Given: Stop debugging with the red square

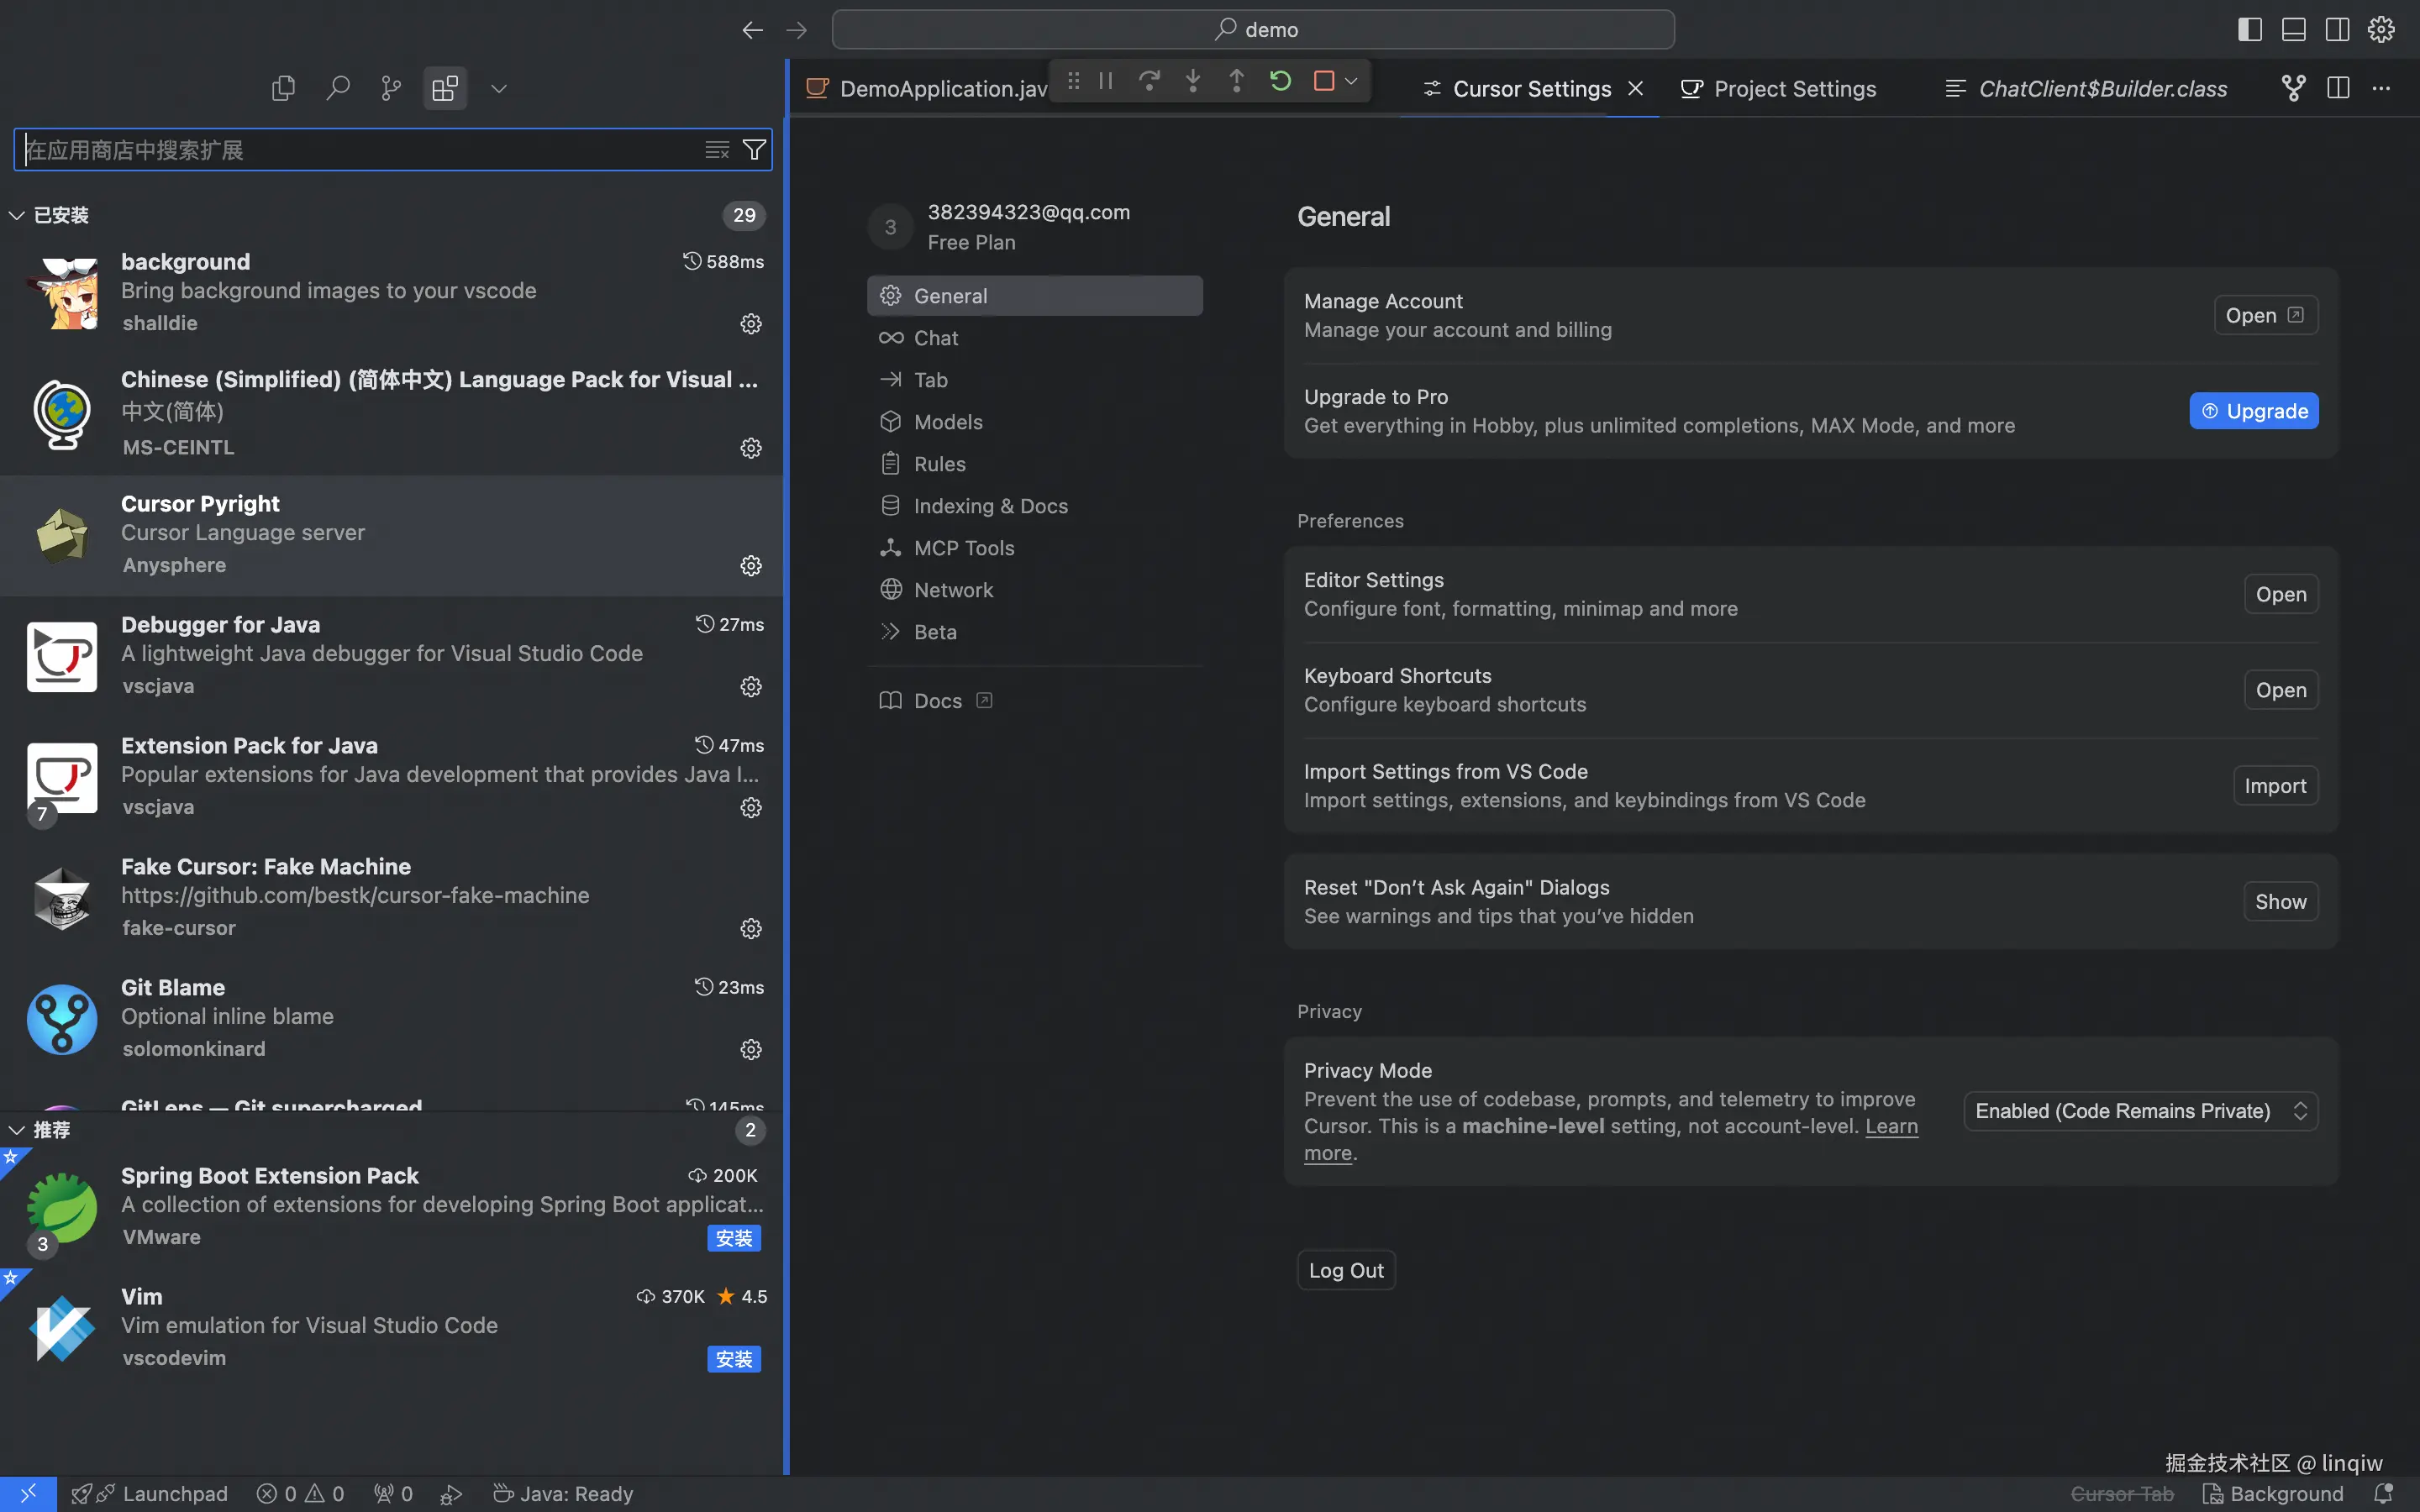Looking at the screenshot, I should coord(1324,81).
